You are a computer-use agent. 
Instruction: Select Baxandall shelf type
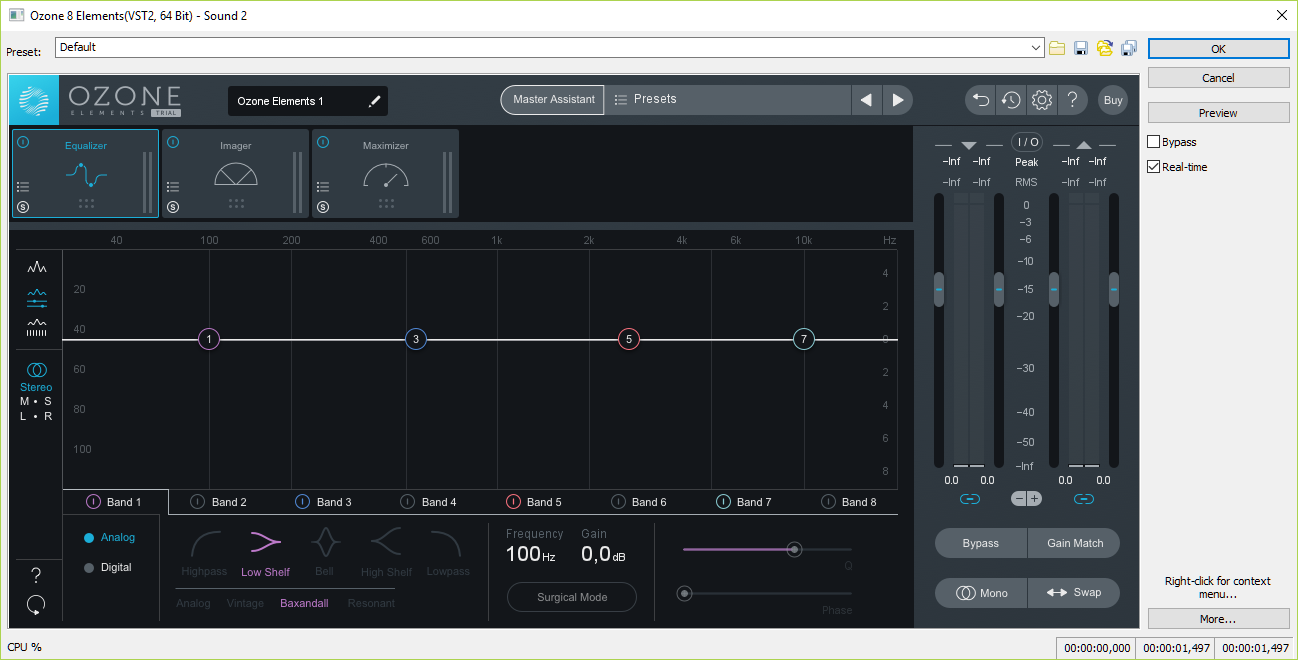(x=304, y=603)
